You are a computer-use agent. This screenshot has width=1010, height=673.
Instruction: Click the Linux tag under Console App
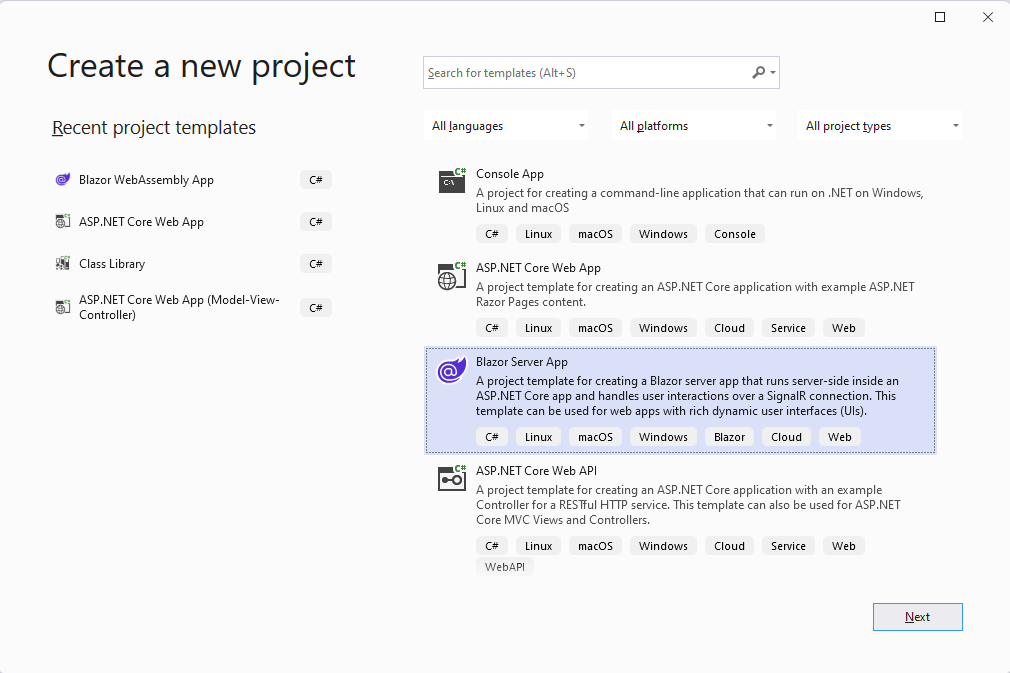click(538, 234)
